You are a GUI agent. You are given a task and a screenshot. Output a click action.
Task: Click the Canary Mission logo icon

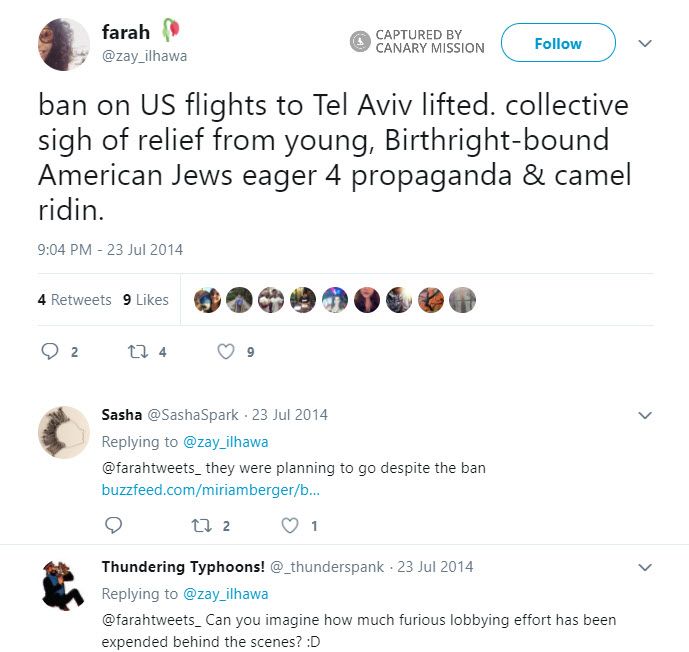[360, 42]
